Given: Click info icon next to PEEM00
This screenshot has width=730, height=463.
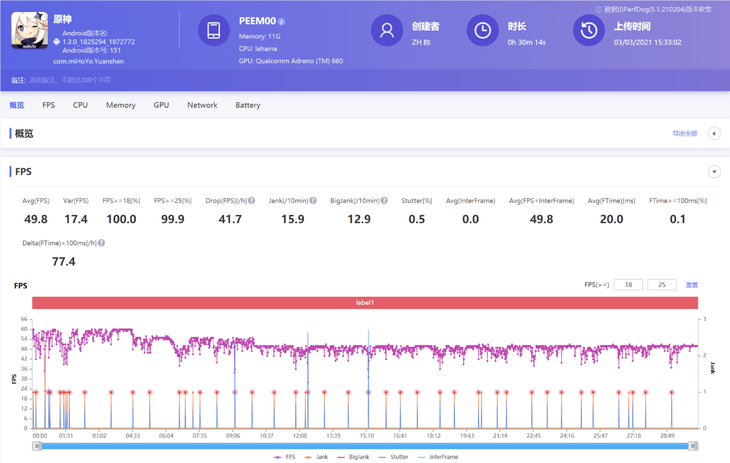Looking at the screenshot, I should pos(282,21).
